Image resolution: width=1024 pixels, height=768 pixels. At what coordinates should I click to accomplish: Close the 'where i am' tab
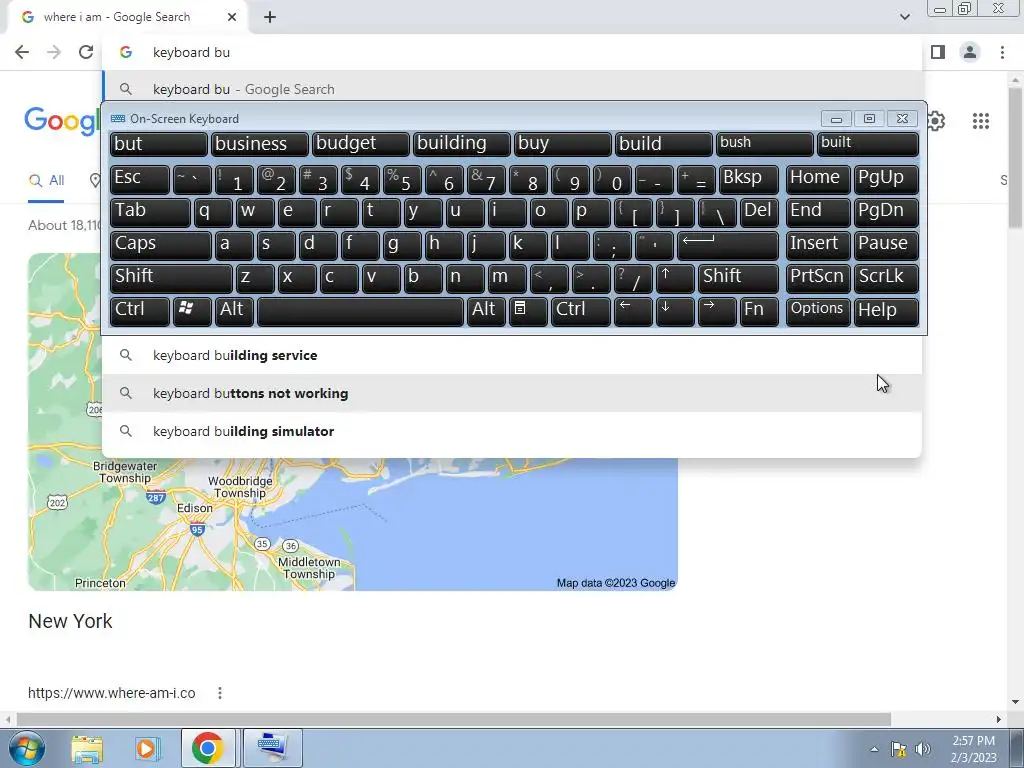coord(232,17)
